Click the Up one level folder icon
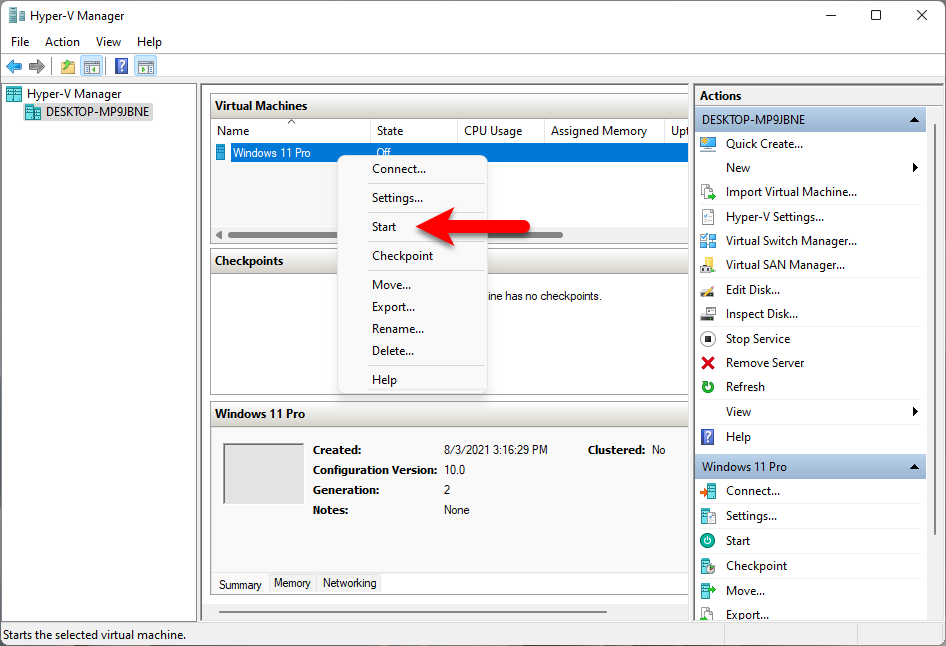The width and height of the screenshot is (946, 646). (x=68, y=66)
